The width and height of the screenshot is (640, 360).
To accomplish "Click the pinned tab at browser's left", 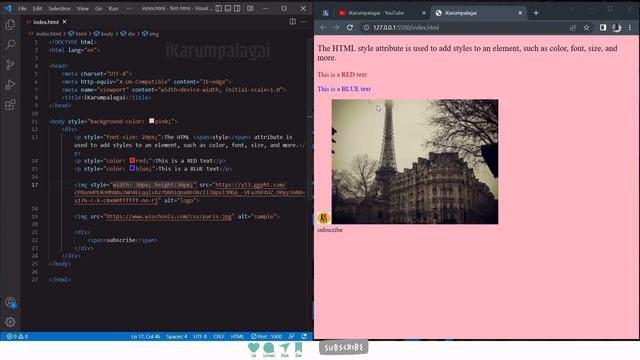I will pyautogui.click(x=325, y=13).
